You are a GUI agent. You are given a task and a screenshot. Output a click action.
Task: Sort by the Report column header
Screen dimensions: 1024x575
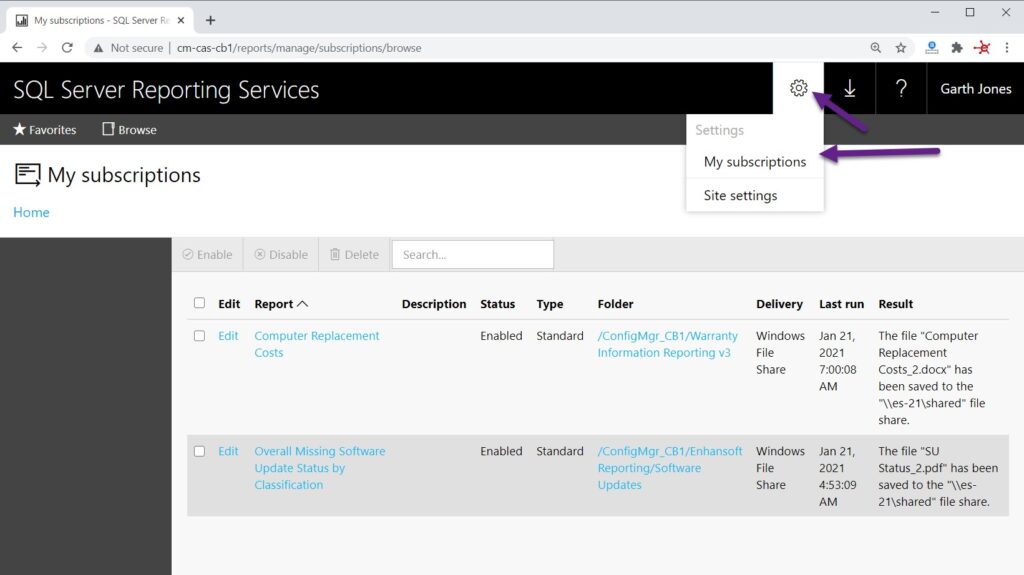pyautogui.click(x=280, y=304)
